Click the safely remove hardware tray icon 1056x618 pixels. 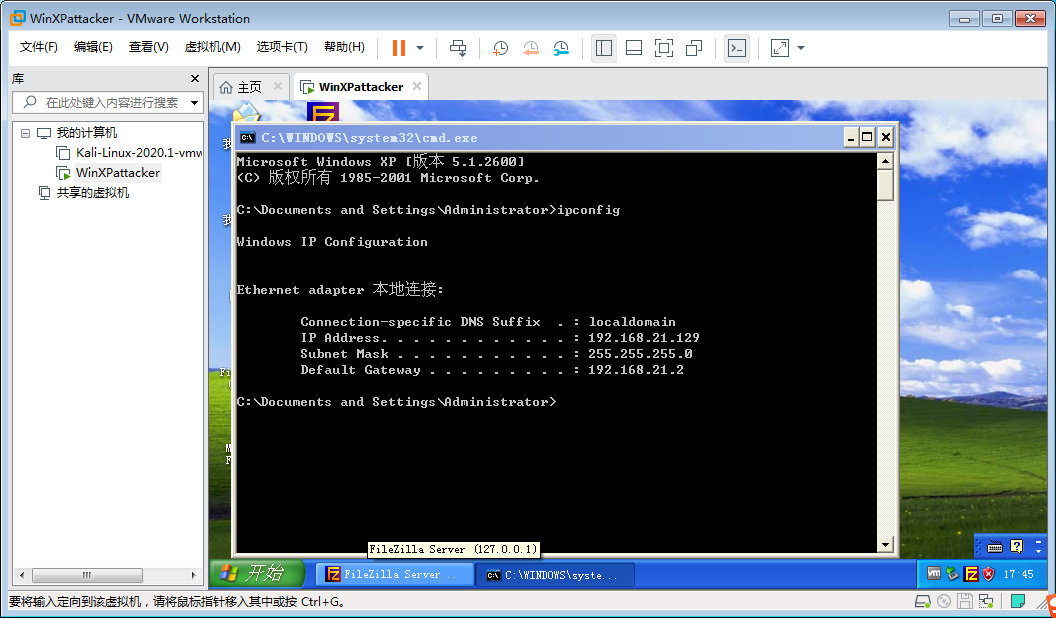click(952, 574)
